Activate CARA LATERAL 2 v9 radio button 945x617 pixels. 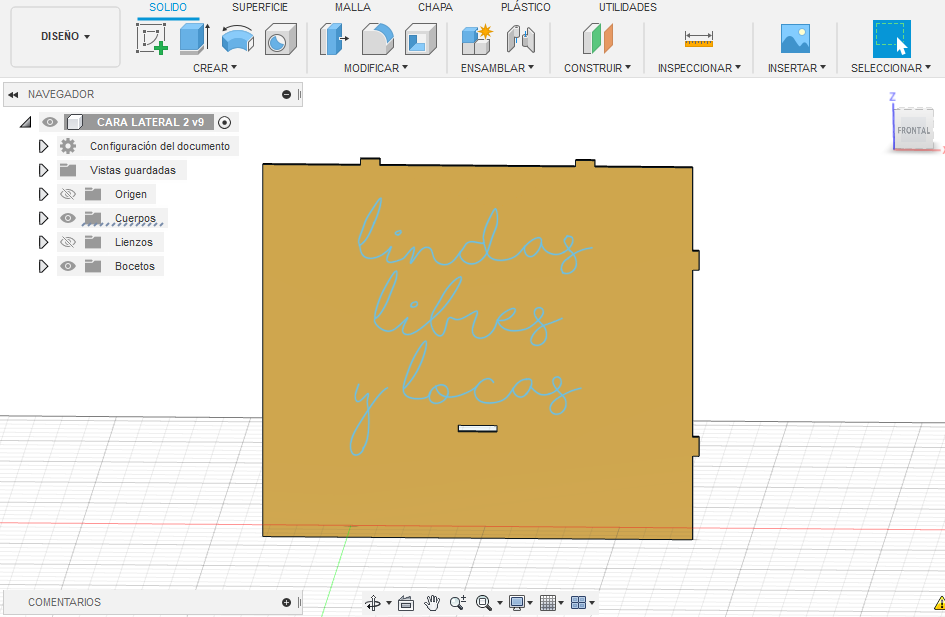tap(224, 122)
